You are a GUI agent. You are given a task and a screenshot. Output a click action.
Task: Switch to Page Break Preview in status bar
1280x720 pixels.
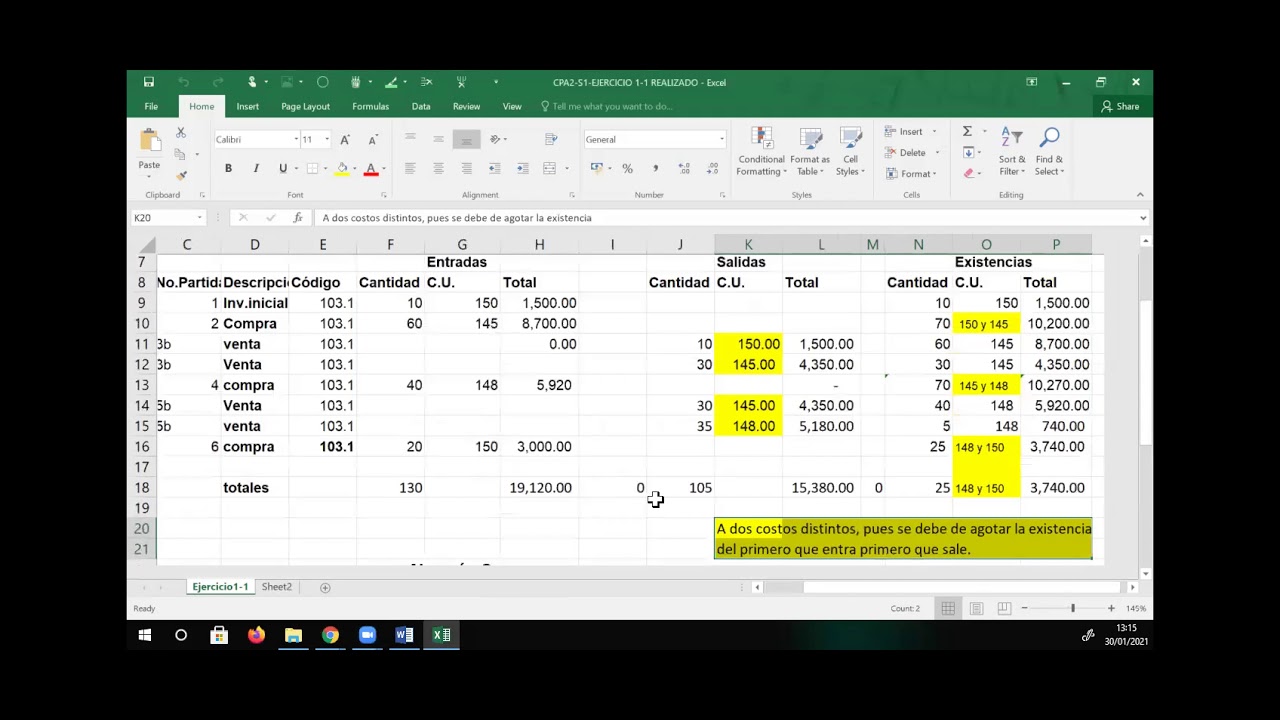point(1002,608)
